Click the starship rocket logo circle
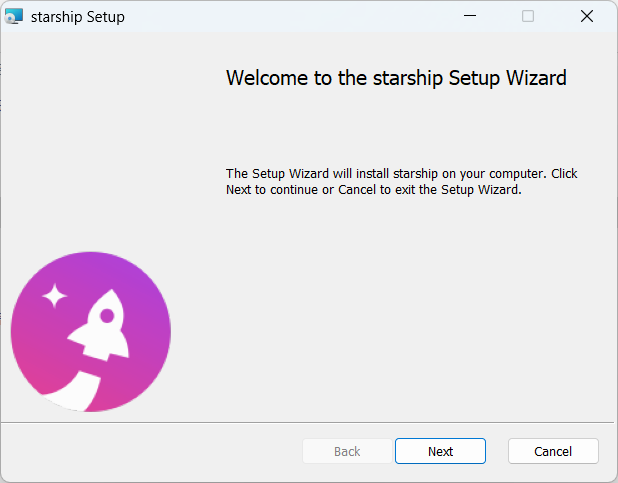Viewport: 618px width, 483px height. tap(91, 332)
